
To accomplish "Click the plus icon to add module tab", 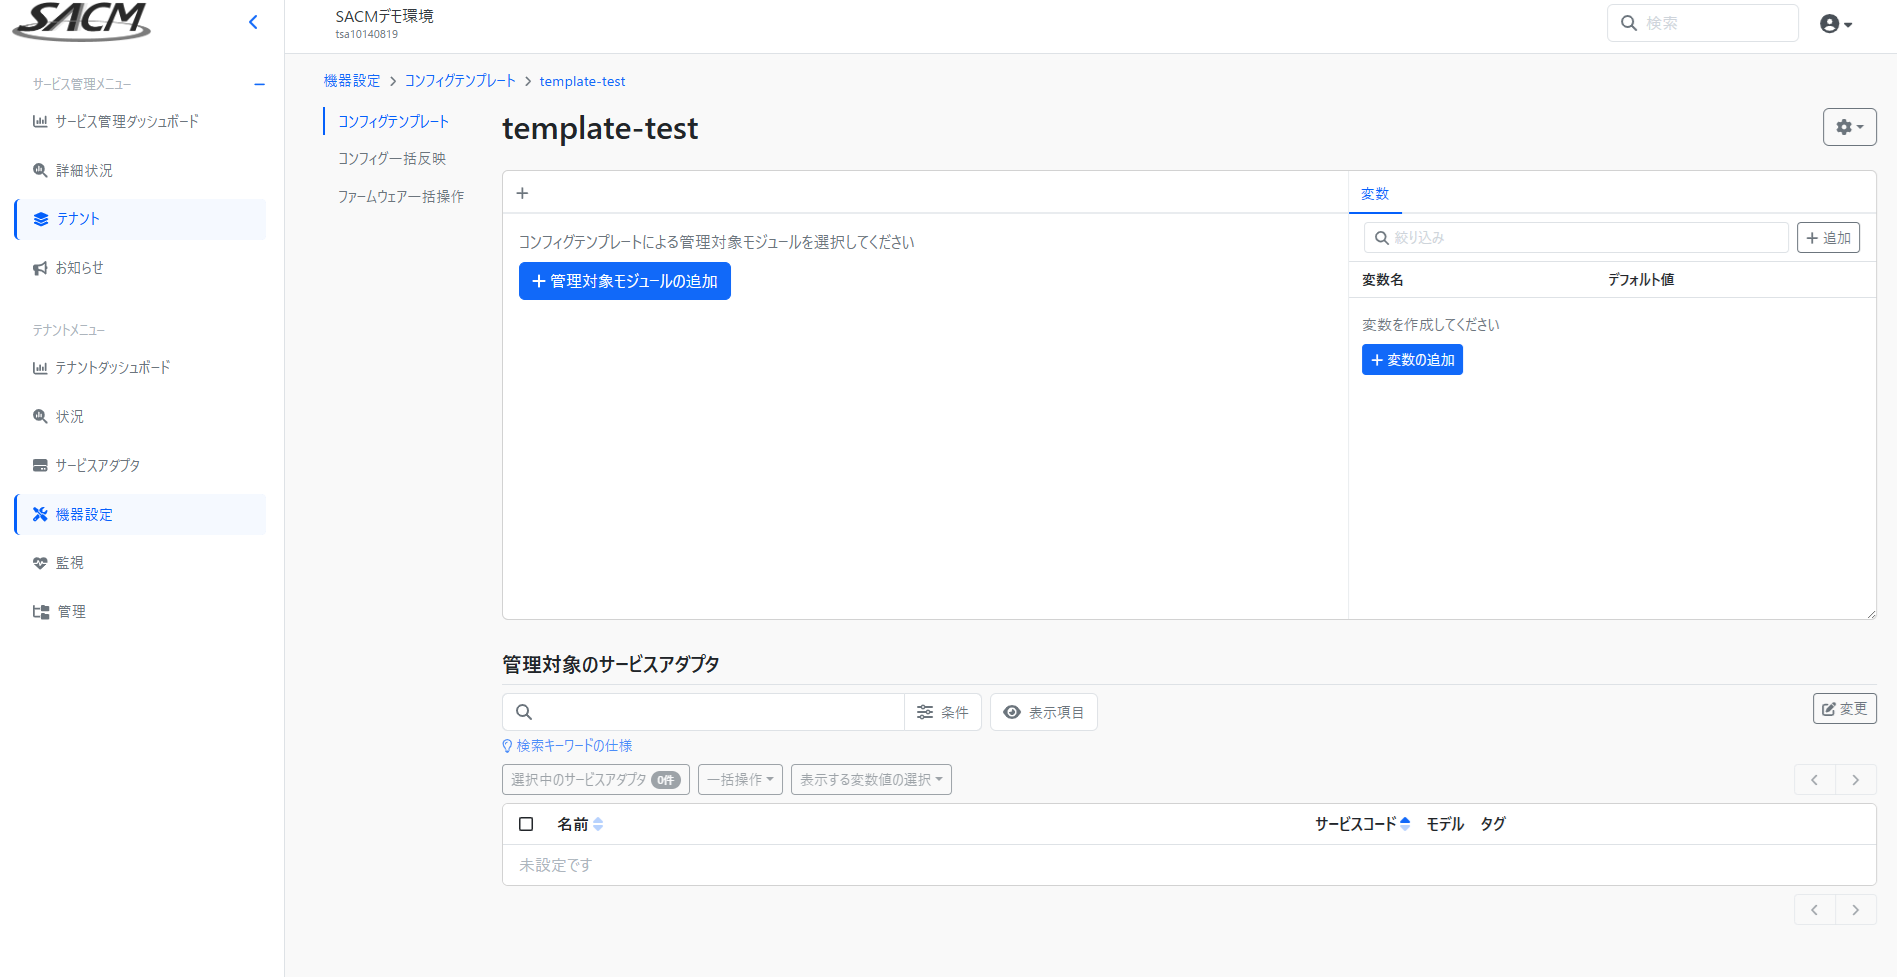I will click(522, 193).
